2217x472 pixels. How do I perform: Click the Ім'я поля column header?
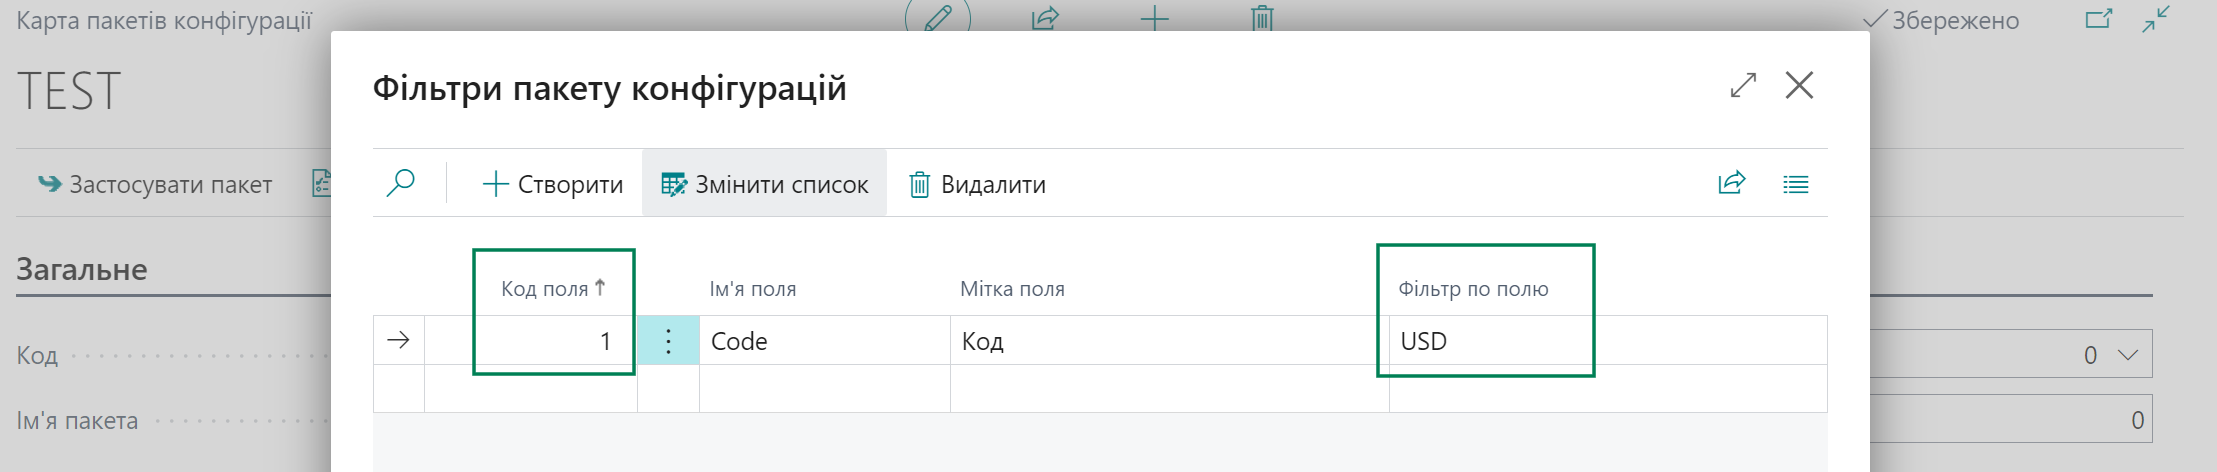pyautogui.click(x=753, y=289)
